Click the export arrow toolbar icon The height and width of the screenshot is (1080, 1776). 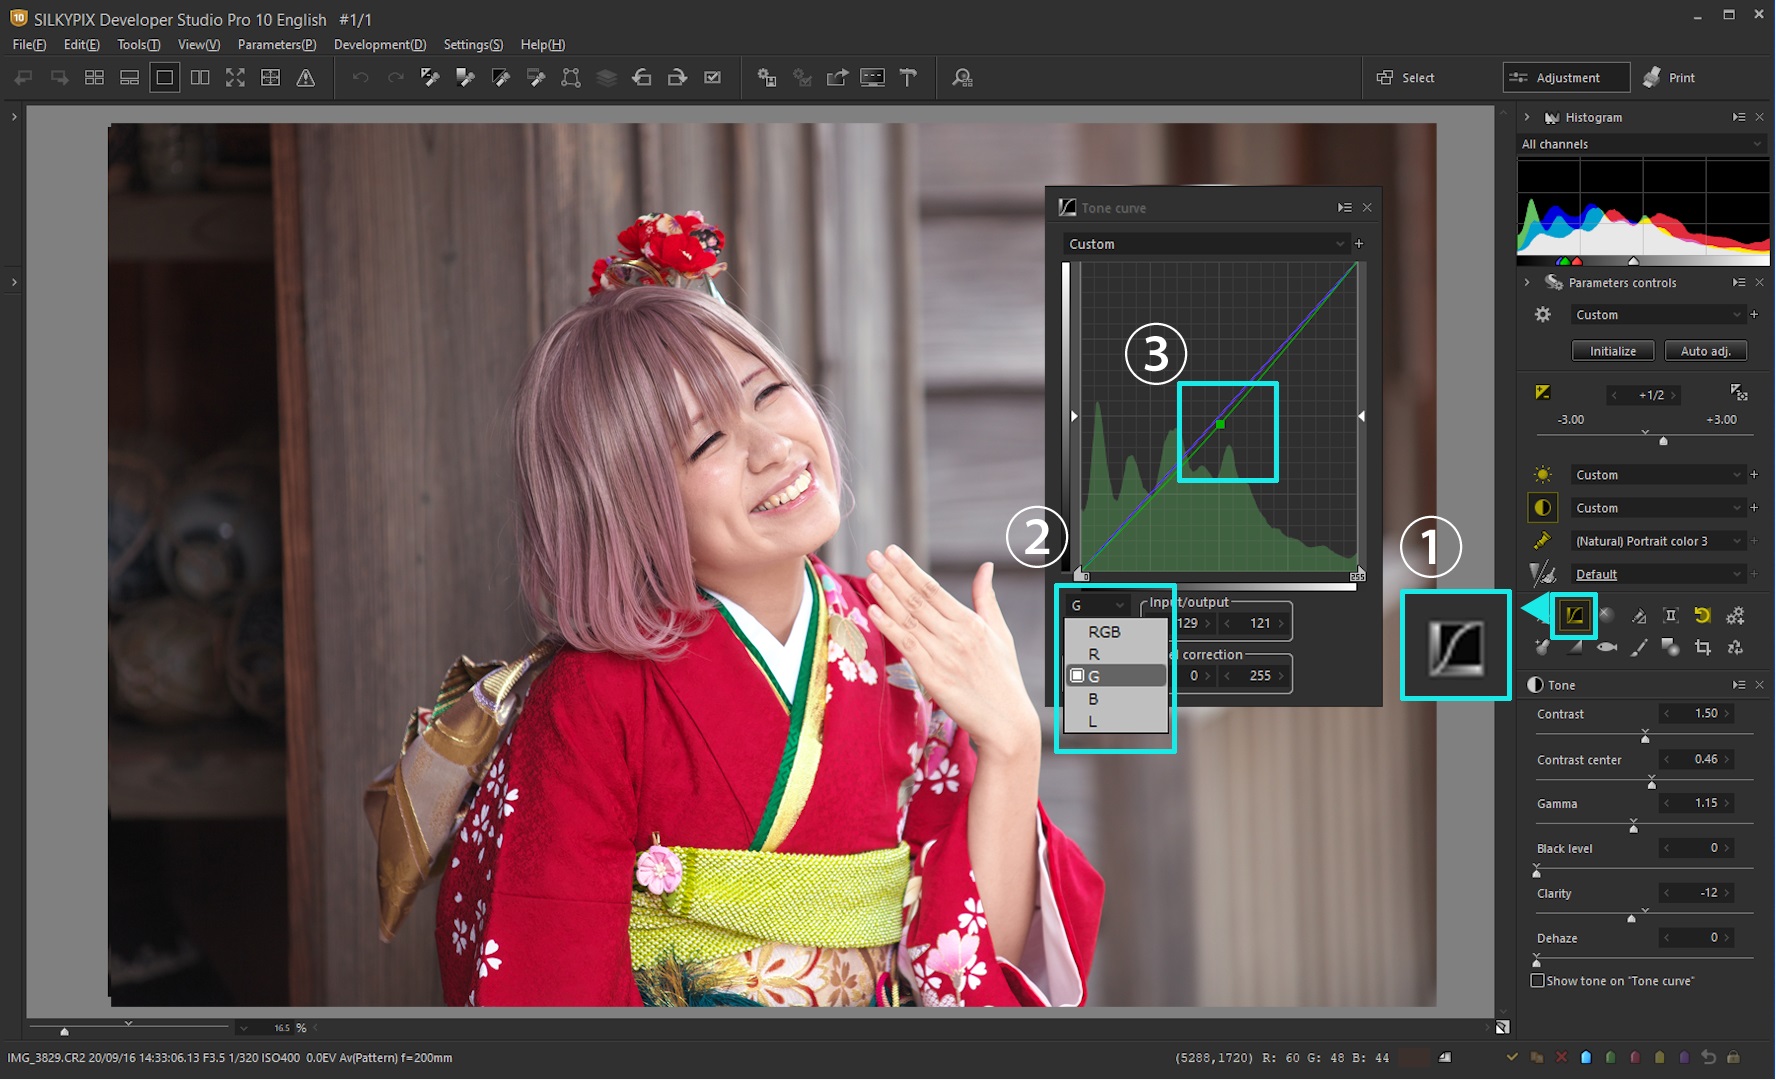tap(837, 78)
